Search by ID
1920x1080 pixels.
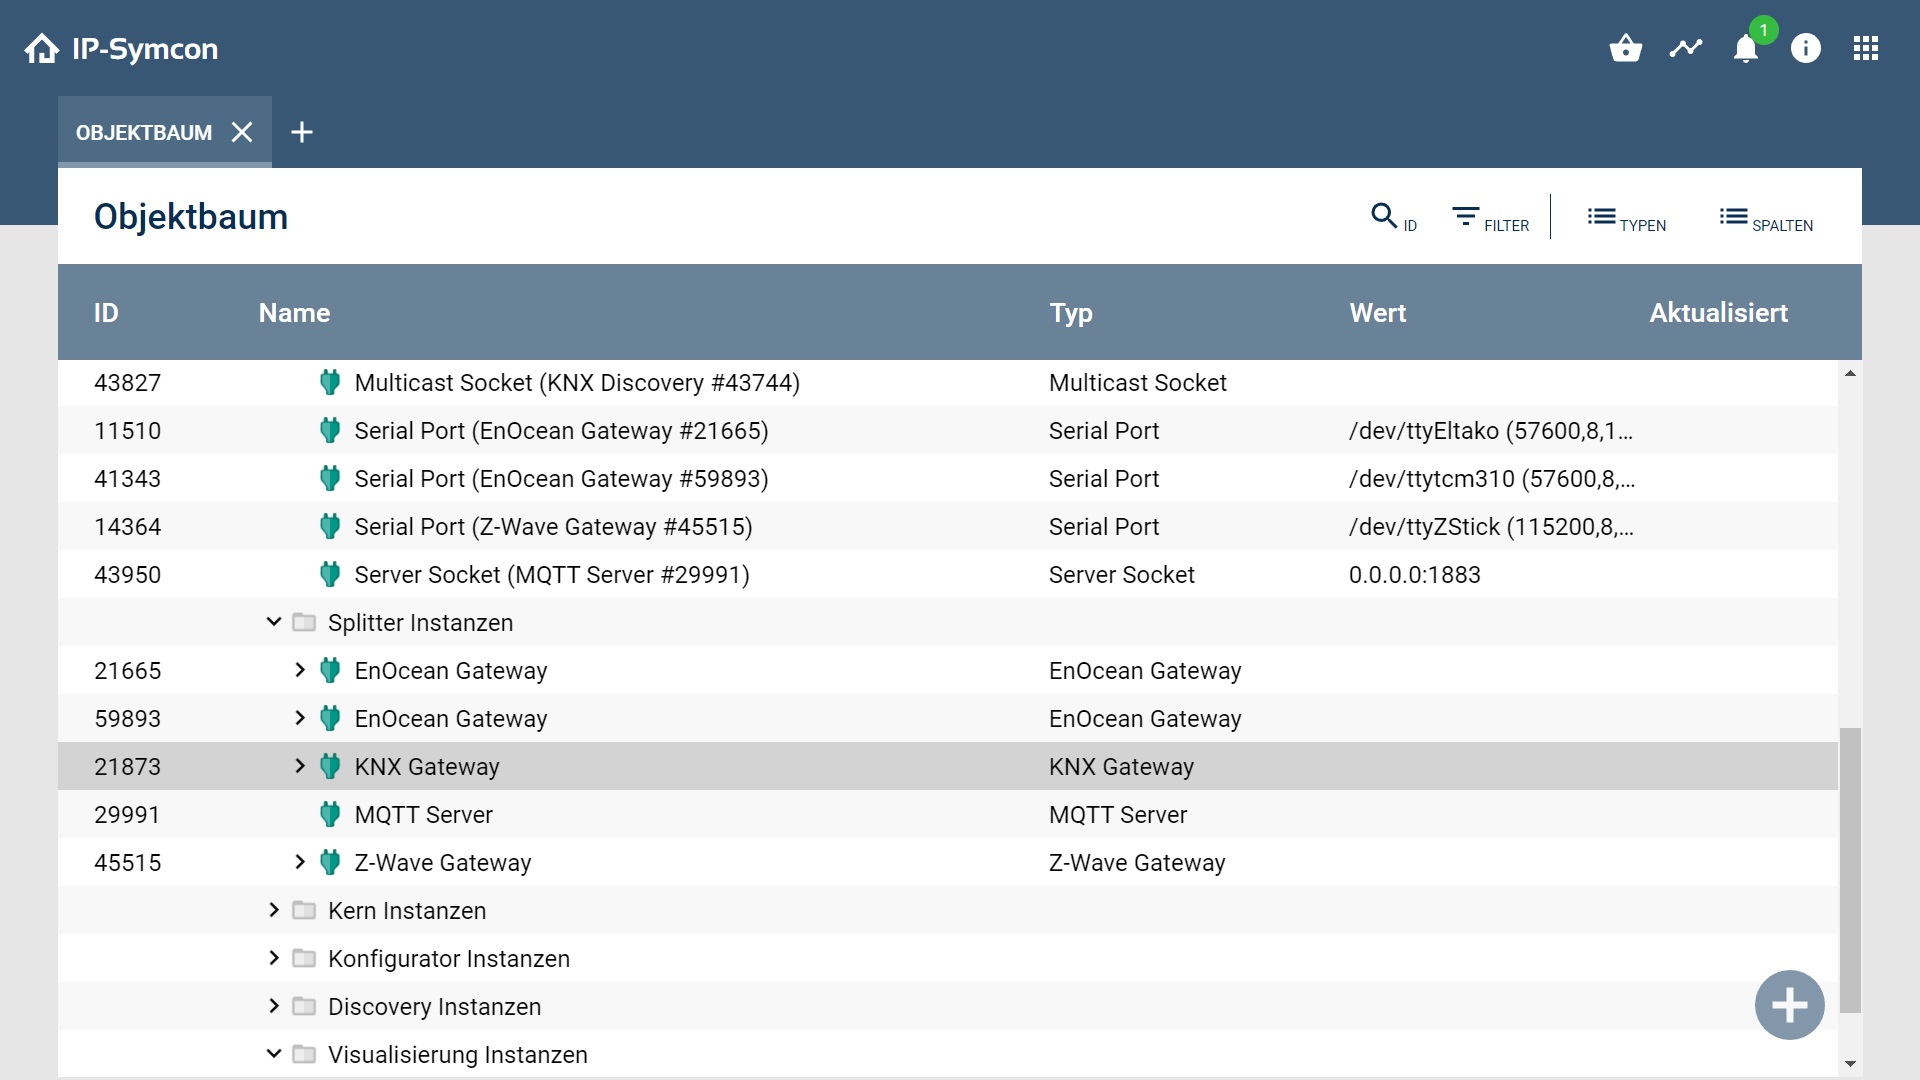(x=1394, y=217)
